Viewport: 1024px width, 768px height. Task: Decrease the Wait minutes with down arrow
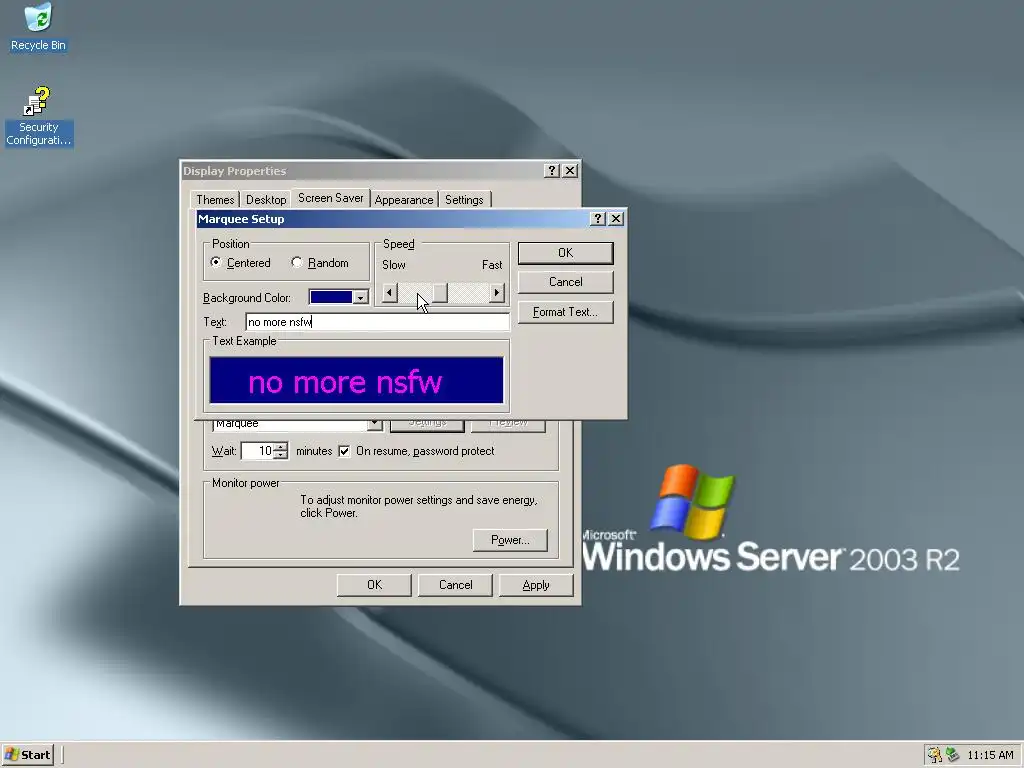[281, 455]
